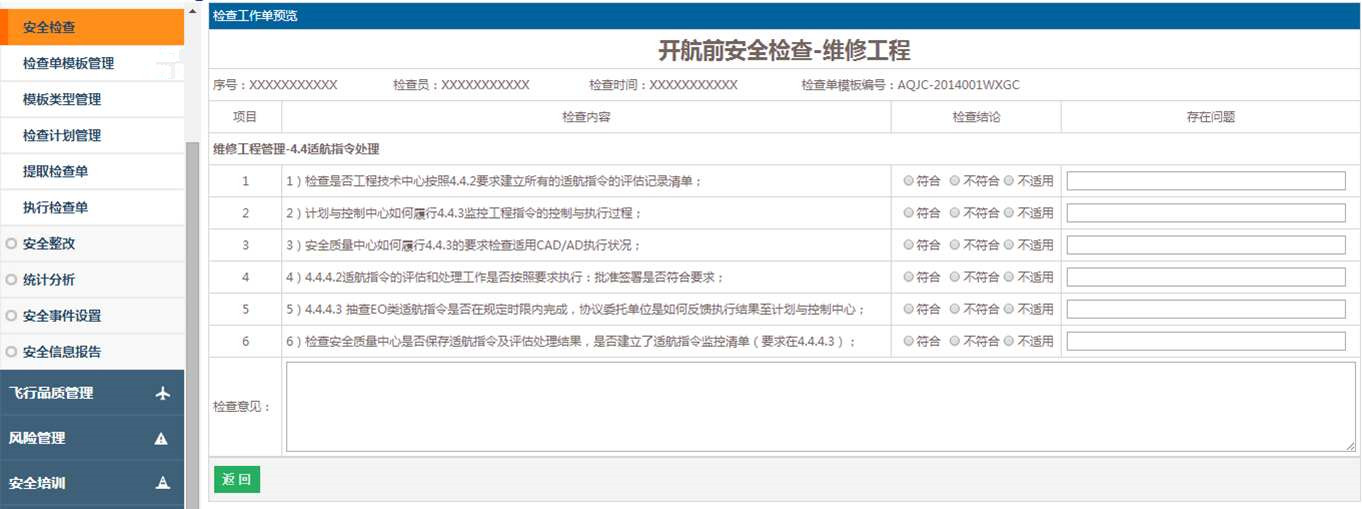This screenshot has width=1362, height=509.
Task: Open the 安全检查 menu item
Action: coord(92,27)
